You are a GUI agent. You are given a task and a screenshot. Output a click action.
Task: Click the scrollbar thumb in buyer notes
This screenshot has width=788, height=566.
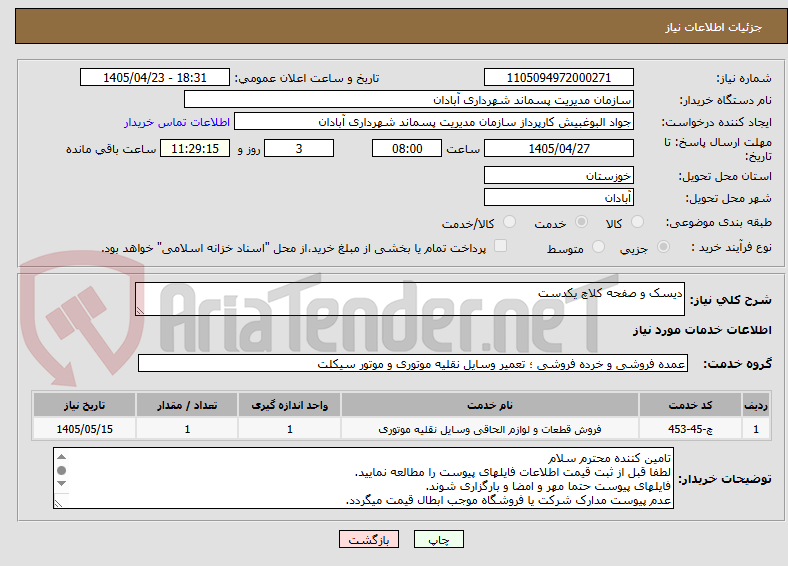61,470
